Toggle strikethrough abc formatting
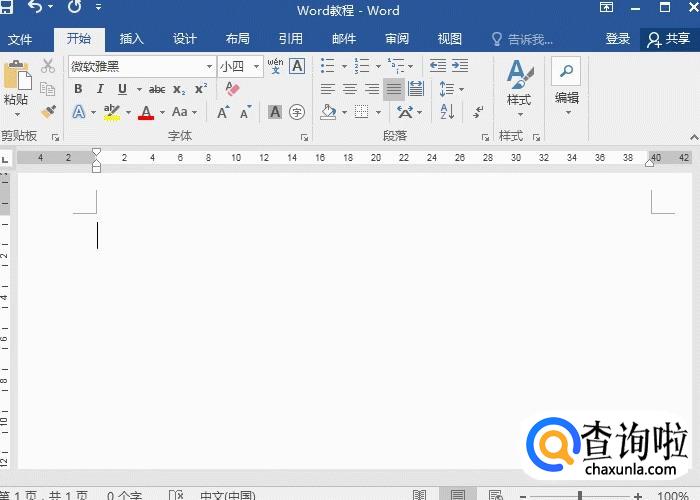The image size is (700, 500). click(157, 89)
